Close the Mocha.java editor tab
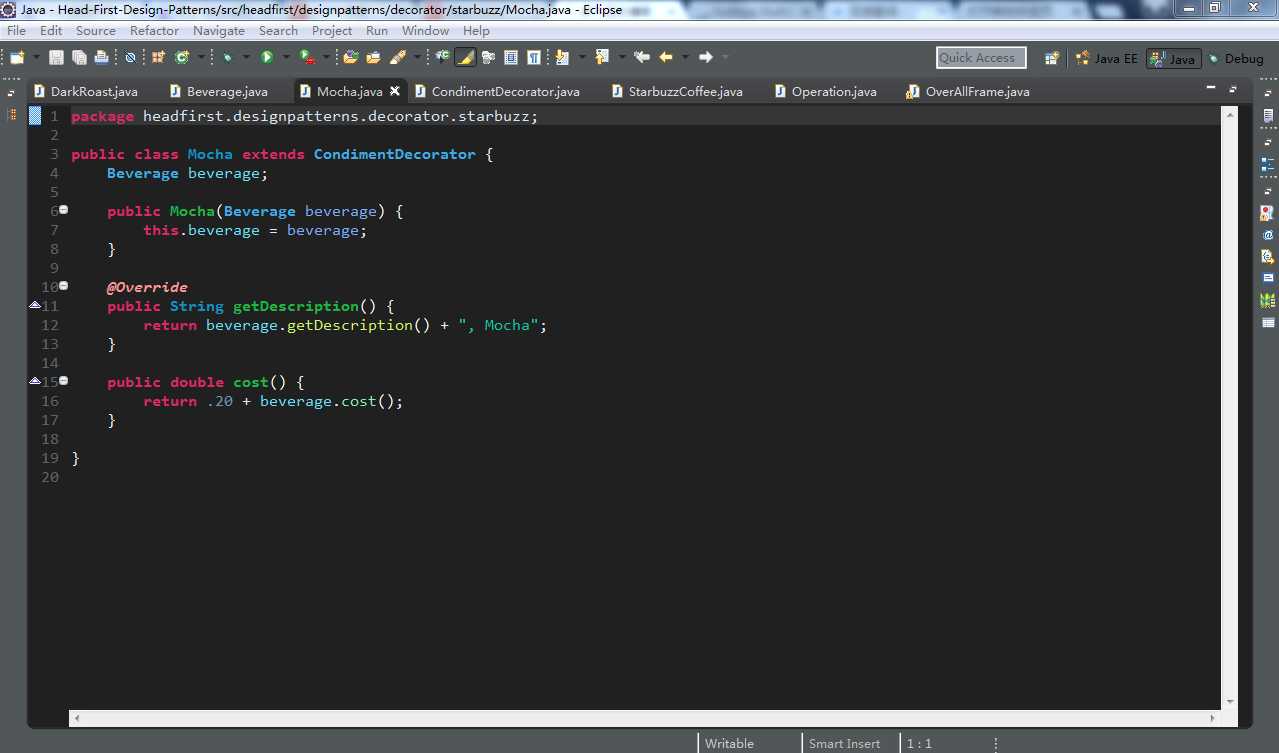The image size is (1279, 753). click(395, 91)
